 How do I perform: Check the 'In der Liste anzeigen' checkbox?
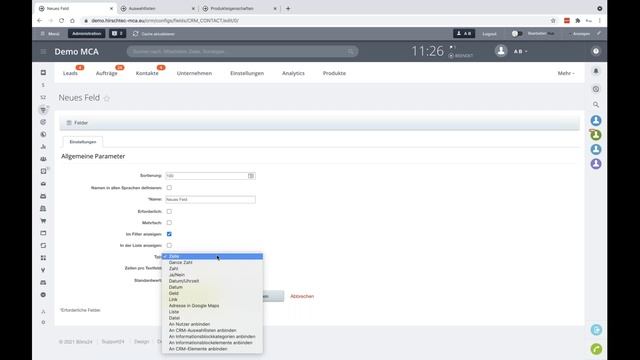(169, 246)
